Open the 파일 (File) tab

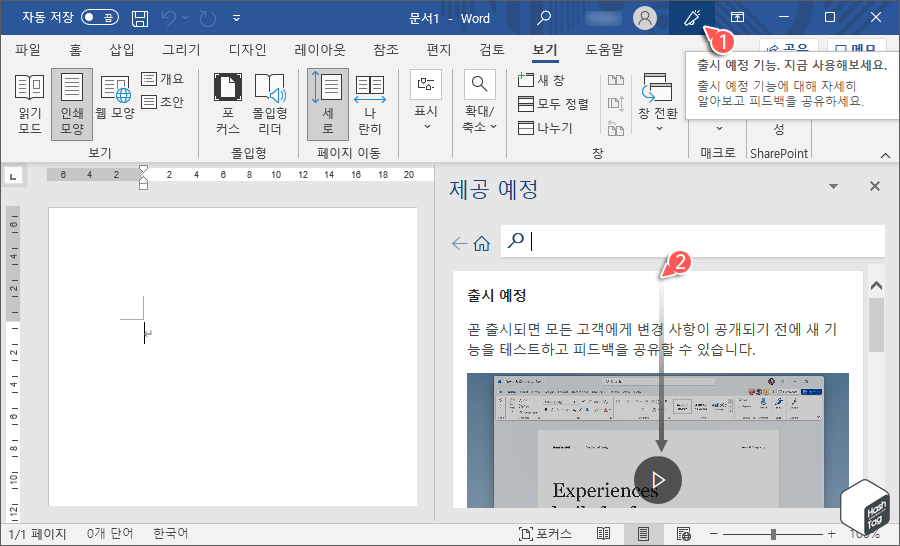pos(28,50)
